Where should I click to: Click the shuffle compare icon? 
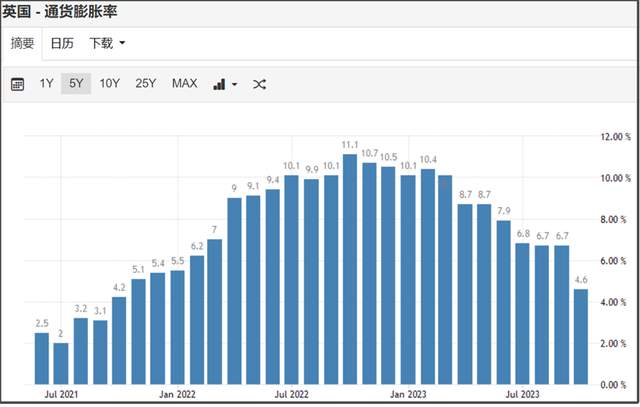[x=259, y=84]
